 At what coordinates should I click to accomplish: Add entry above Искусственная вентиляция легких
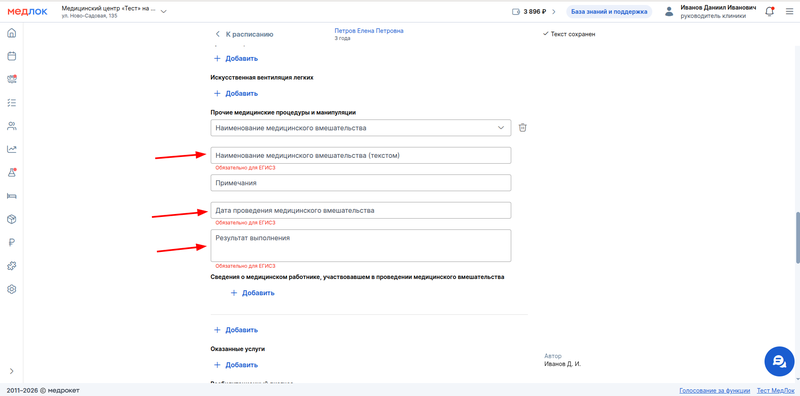click(x=236, y=59)
